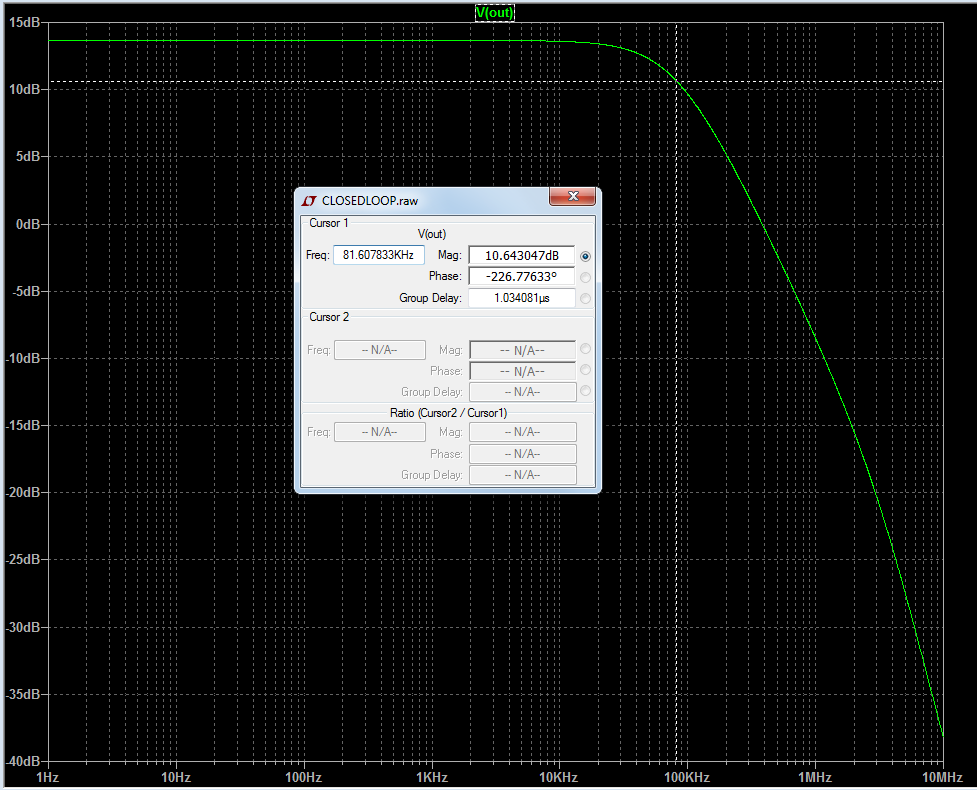
Task: Click the -20dB vertical axis label
Action: 23,492
